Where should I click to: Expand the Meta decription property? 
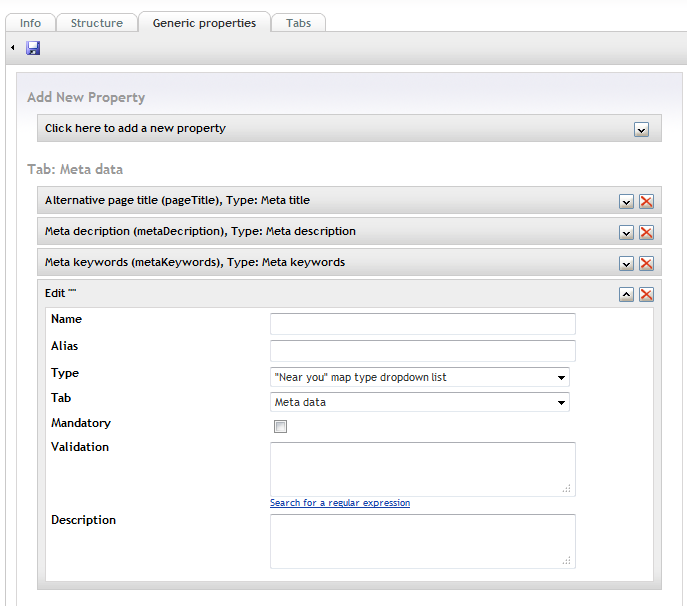626,233
